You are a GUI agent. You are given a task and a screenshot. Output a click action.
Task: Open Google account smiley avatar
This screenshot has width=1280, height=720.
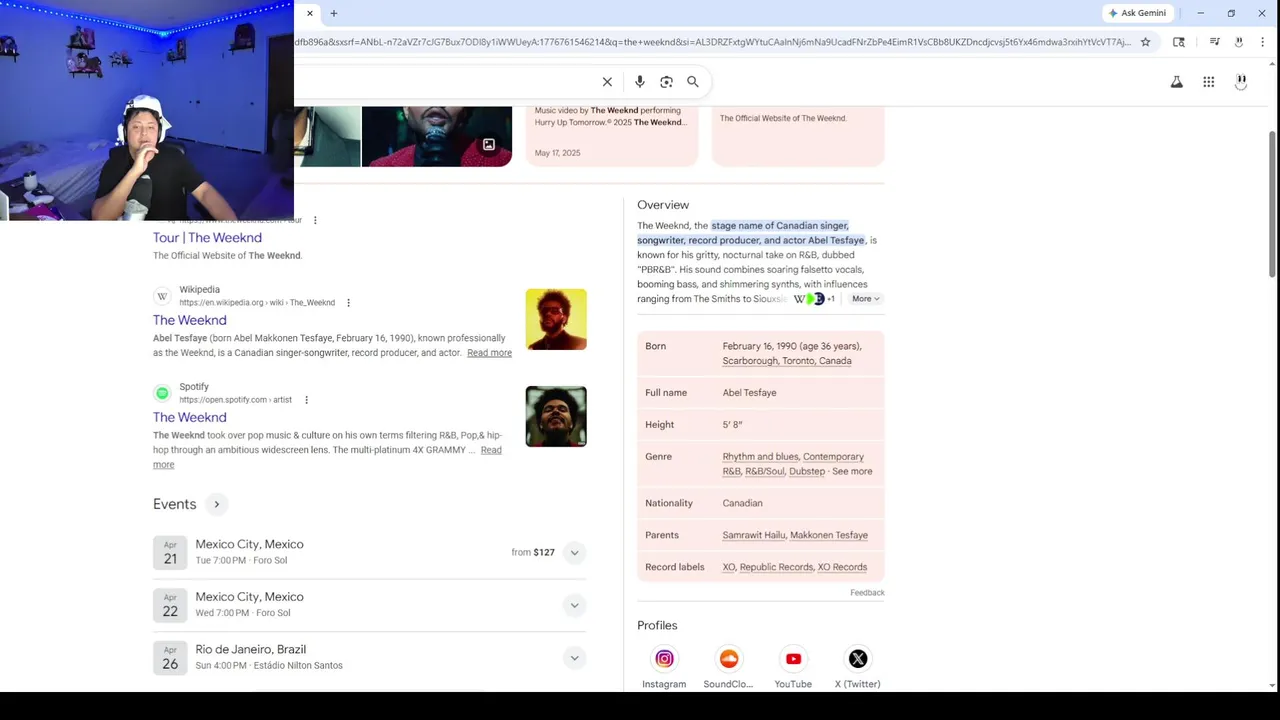pyautogui.click(x=1241, y=81)
